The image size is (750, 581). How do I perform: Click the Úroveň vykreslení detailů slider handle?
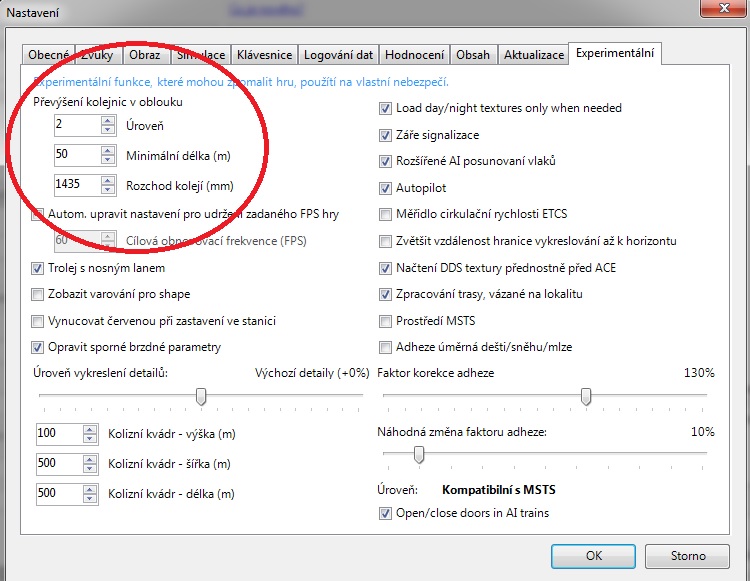(201, 397)
